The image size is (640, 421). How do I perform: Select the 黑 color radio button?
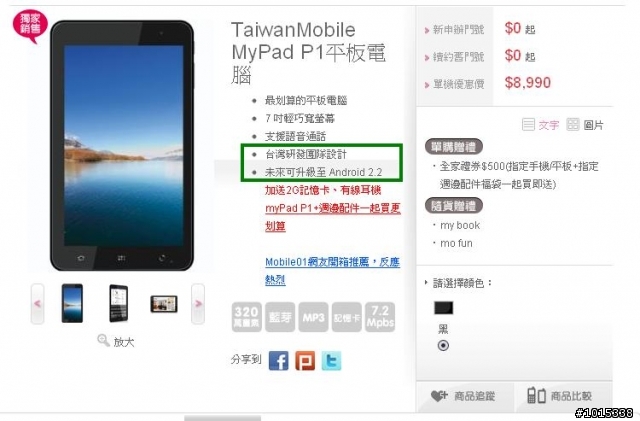tap(443, 345)
